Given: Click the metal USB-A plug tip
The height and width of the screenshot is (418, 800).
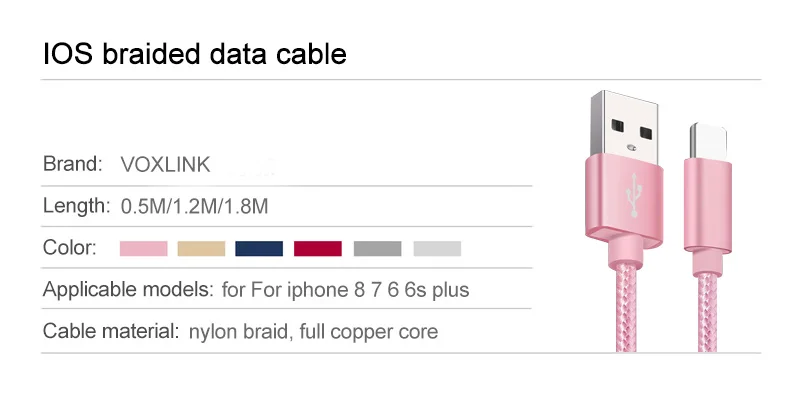Looking at the screenshot, I should coord(628,124).
